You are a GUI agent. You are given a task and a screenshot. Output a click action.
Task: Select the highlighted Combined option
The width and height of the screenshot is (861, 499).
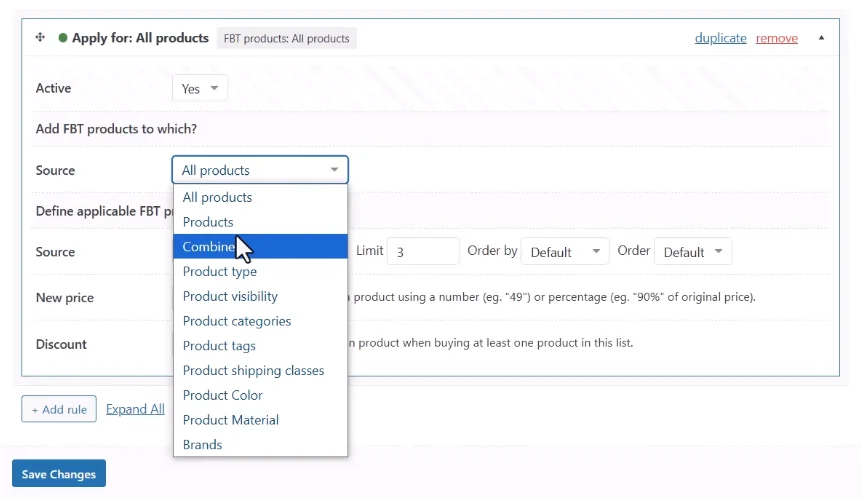(209, 247)
